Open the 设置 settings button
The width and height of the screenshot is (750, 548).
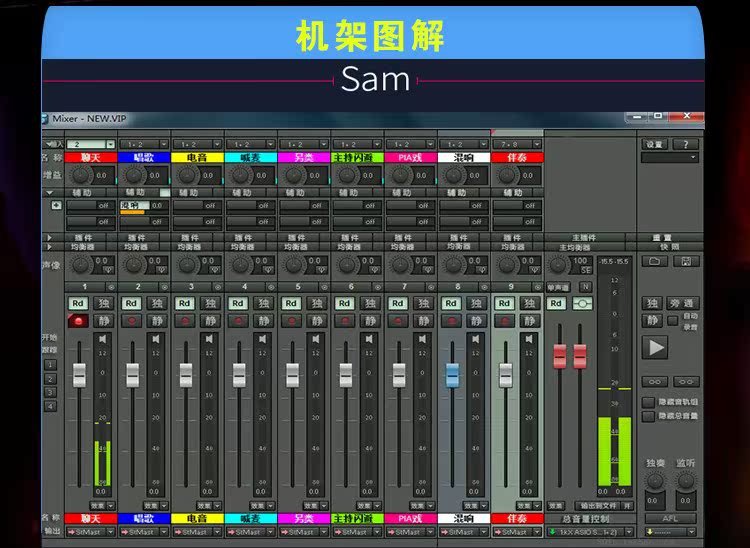click(x=654, y=144)
